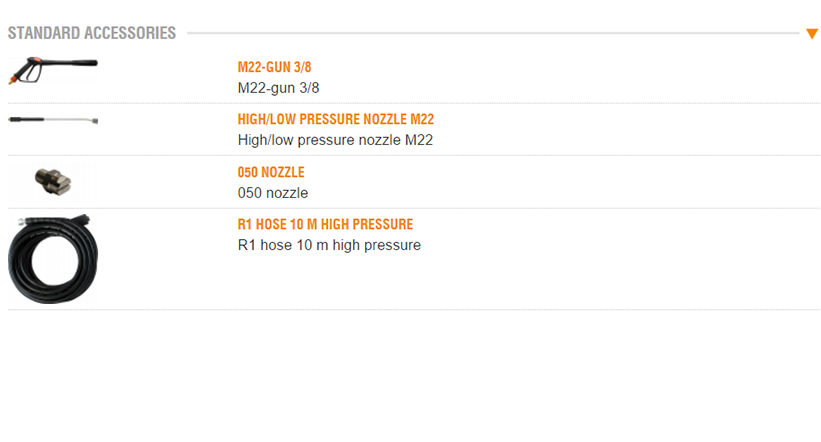Select the black '050 nozzle' description text
Viewport: 821px width, 442px height.
(272, 193)
